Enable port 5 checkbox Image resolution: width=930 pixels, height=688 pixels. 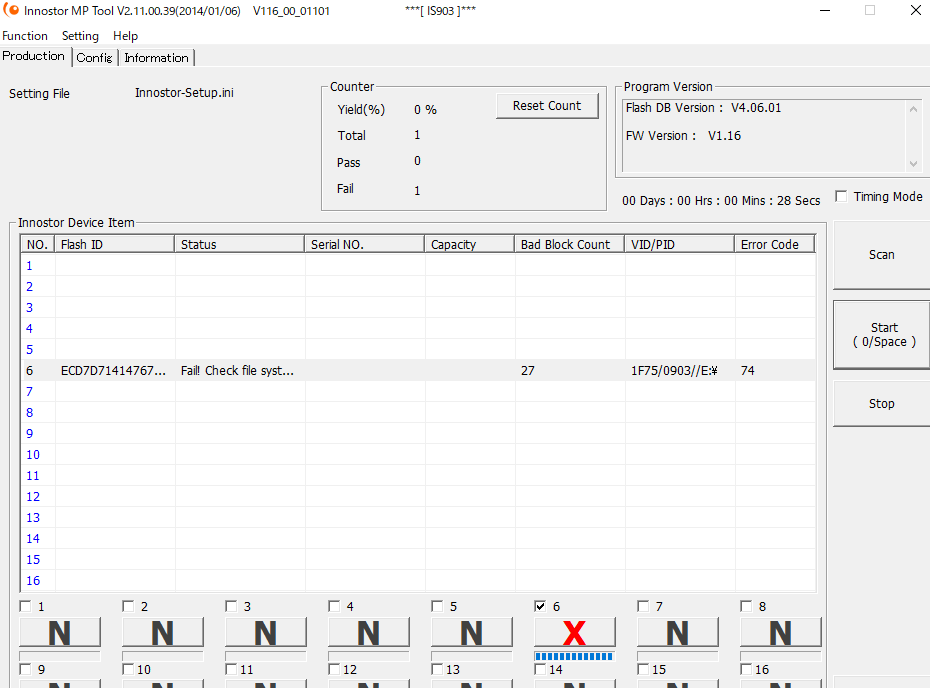pos(437,606)
